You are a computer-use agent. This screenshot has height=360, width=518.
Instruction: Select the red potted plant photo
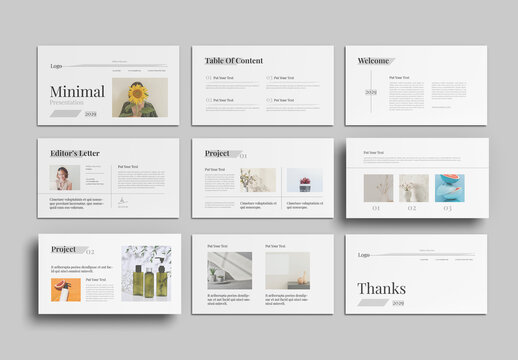coord(305,180)
